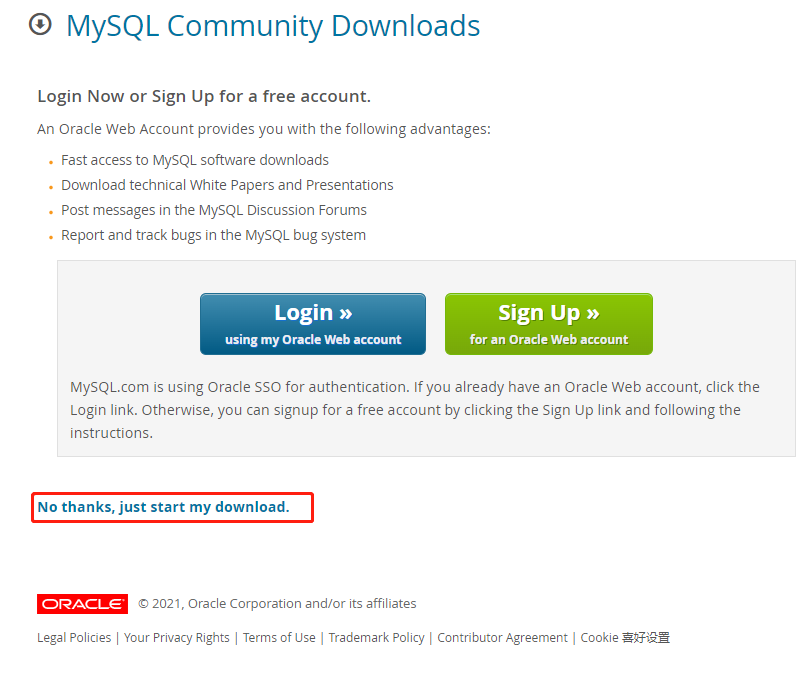
Task: Click the Oracle Corporation copyright notice text
Action: click(x=277, y=603)
